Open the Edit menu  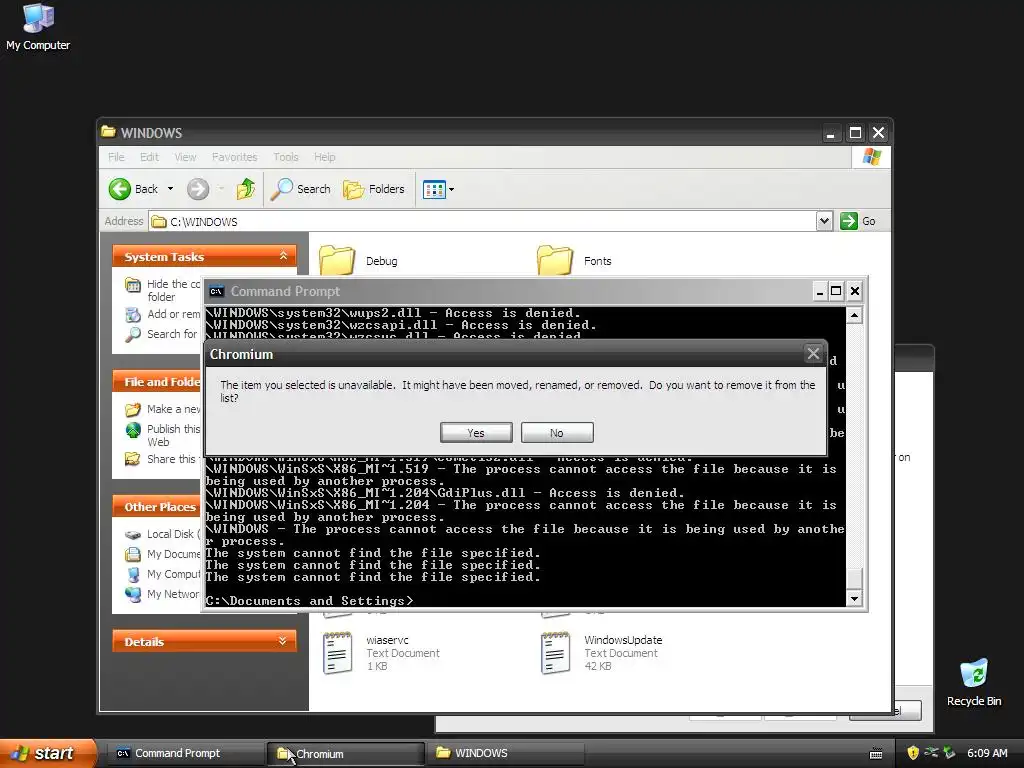pyautogui.click(x=149, y=157)
